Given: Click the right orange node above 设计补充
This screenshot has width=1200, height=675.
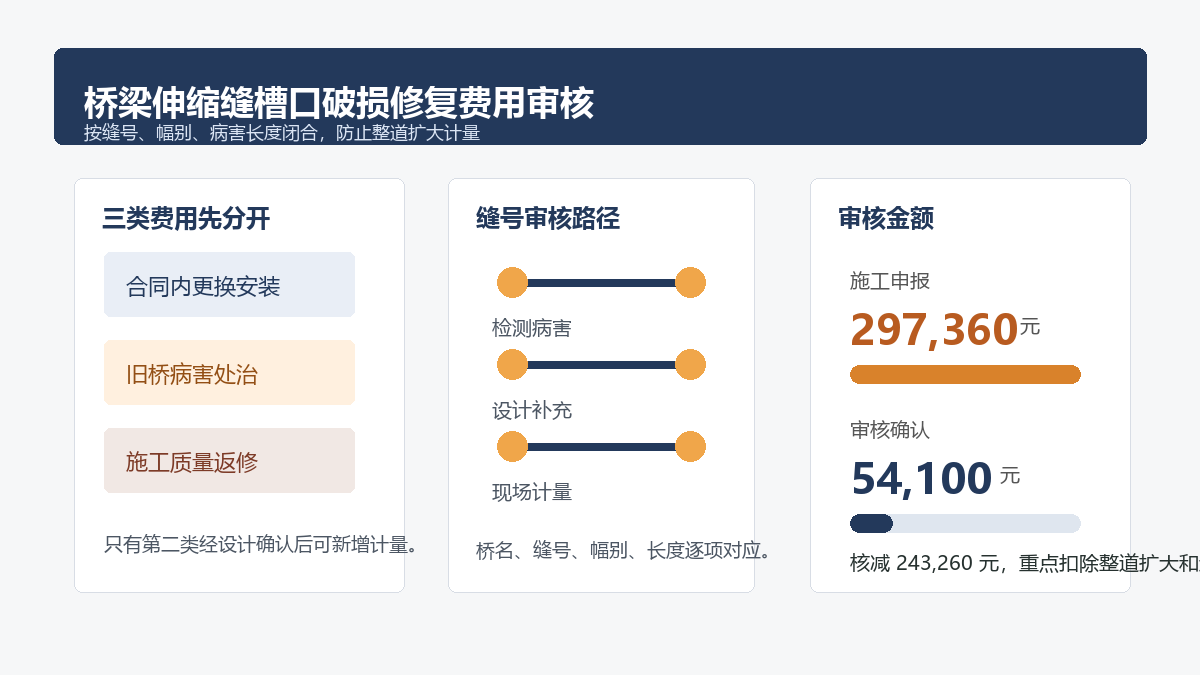Looking at the screenshot, I should coord(690,365).
